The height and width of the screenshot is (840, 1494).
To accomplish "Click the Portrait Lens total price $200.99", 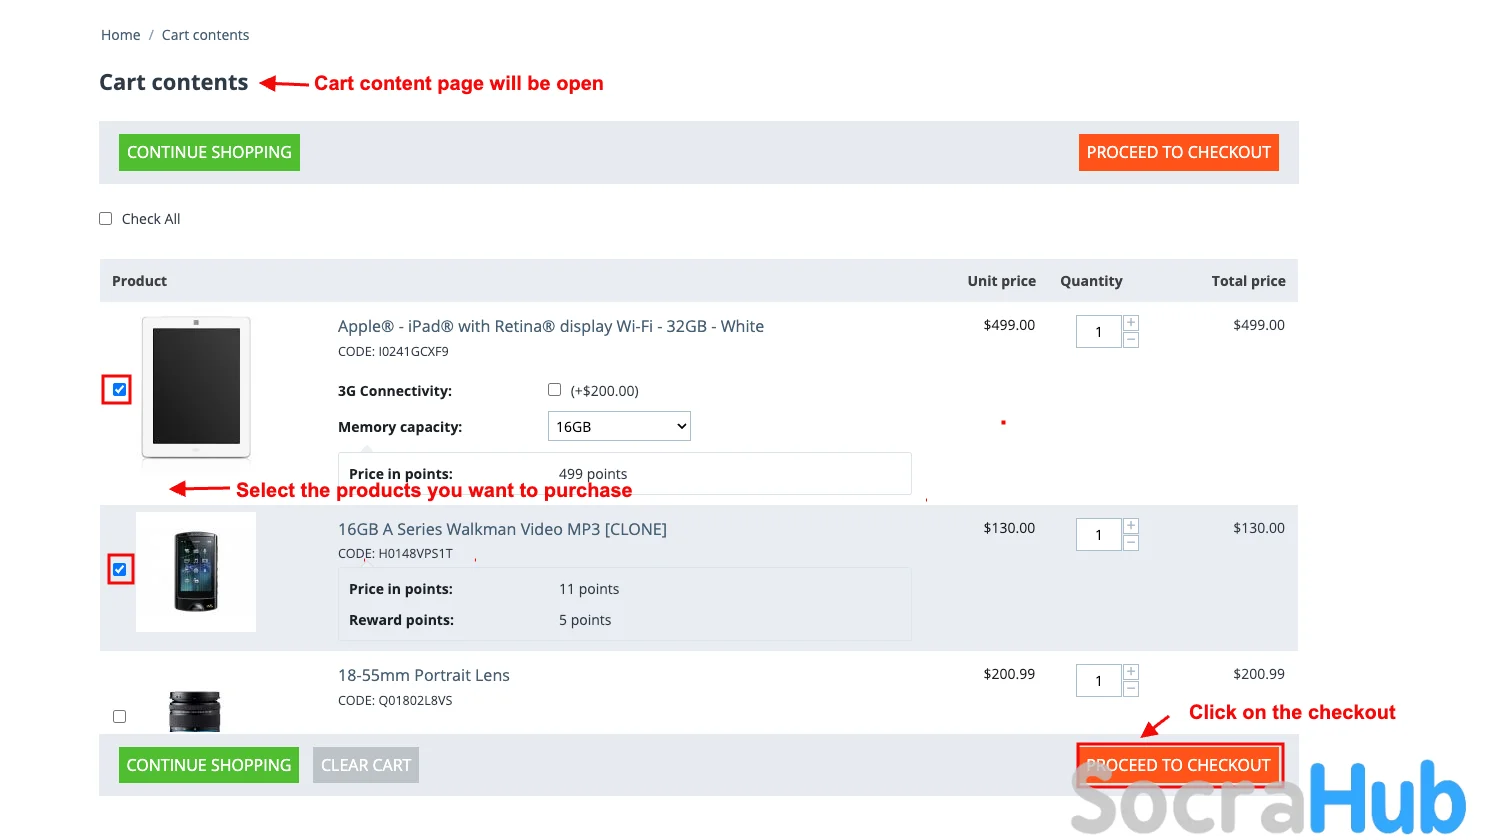I will coord(1259,674).
